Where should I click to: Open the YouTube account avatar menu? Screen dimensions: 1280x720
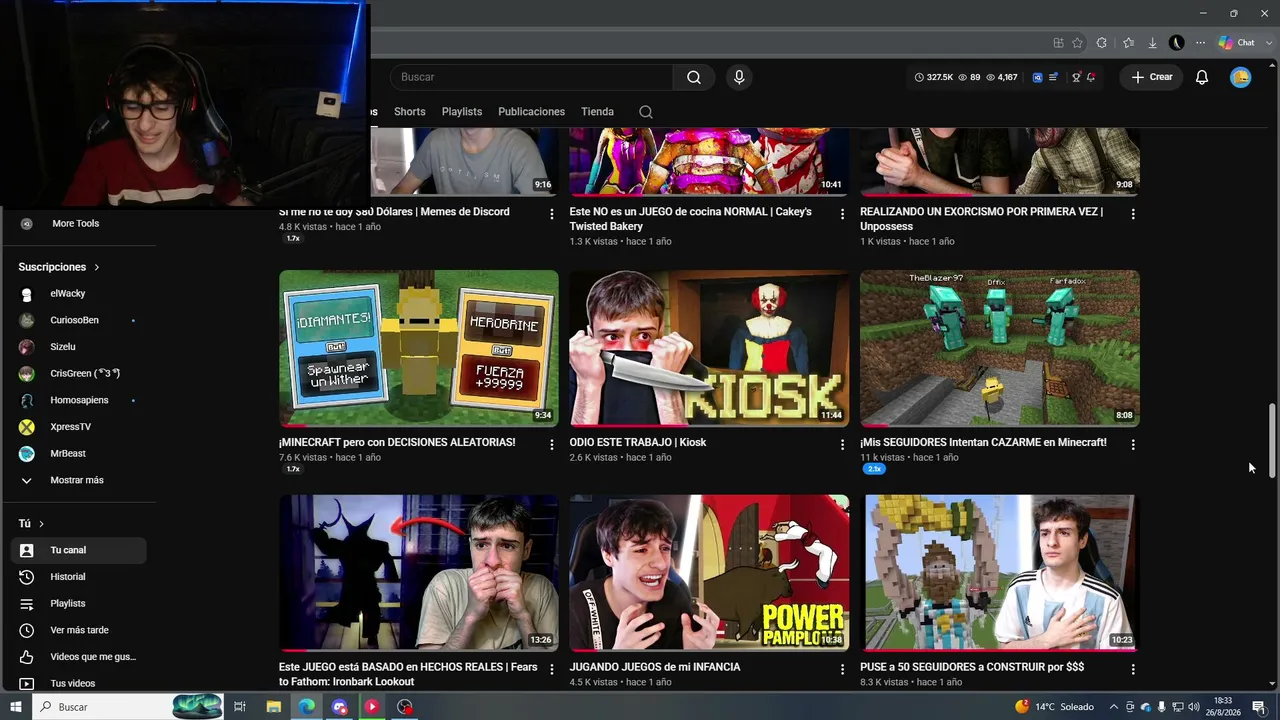point(1241,77)
